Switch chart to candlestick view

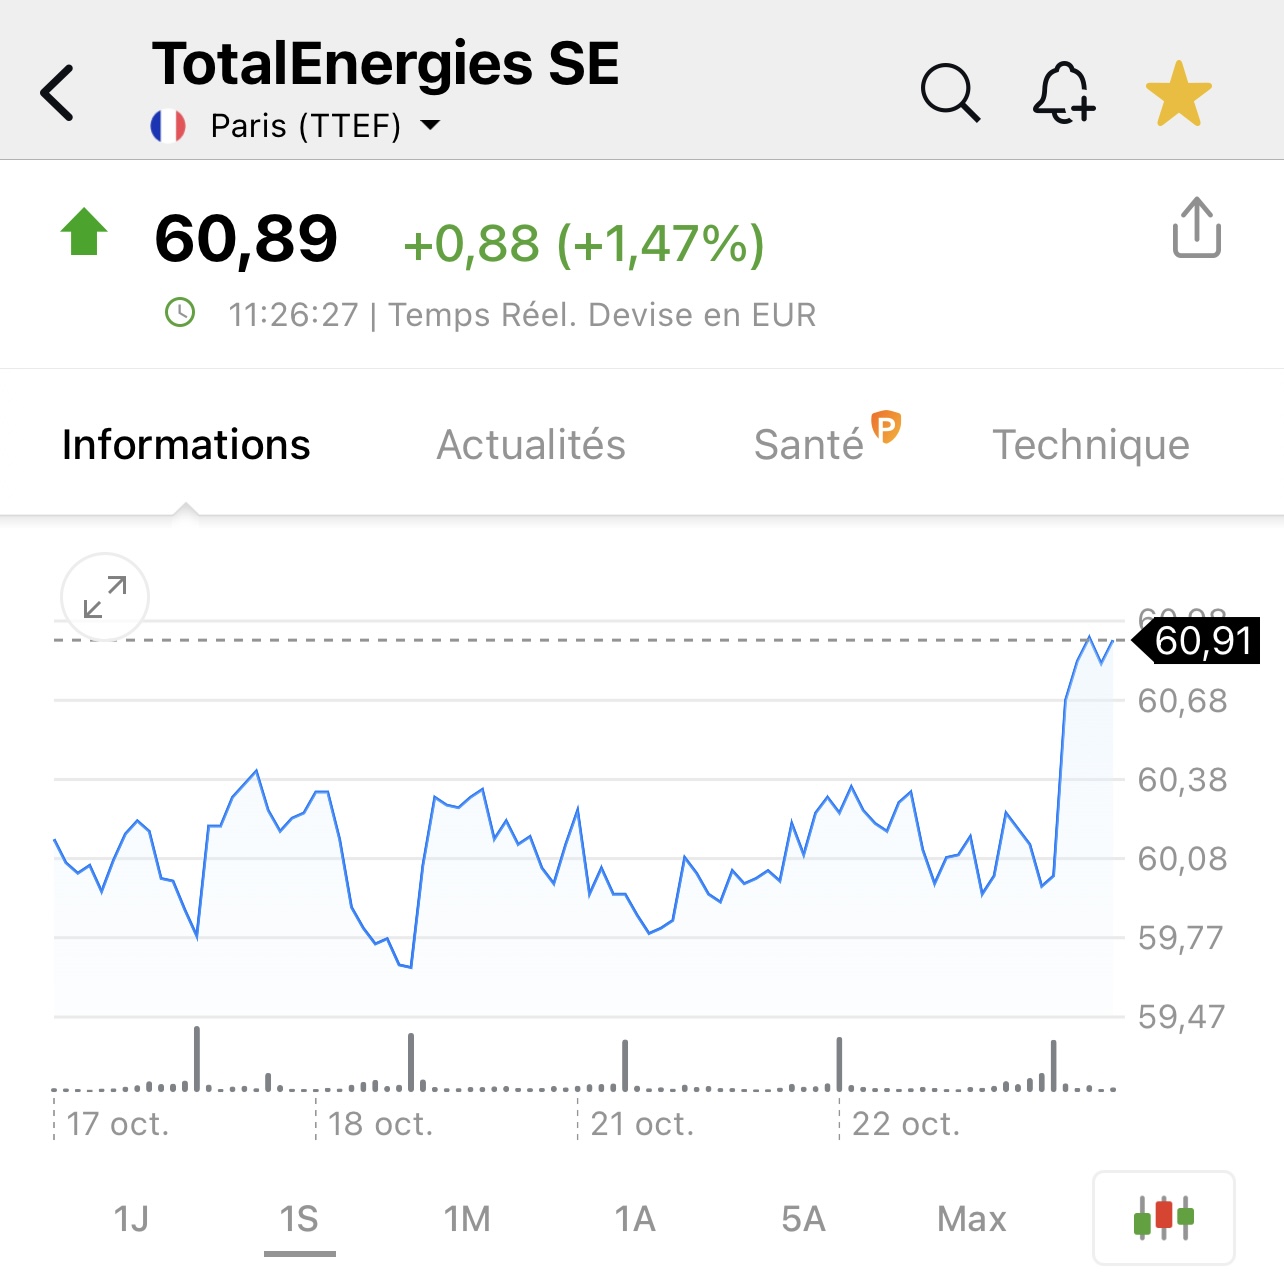1164,1218
